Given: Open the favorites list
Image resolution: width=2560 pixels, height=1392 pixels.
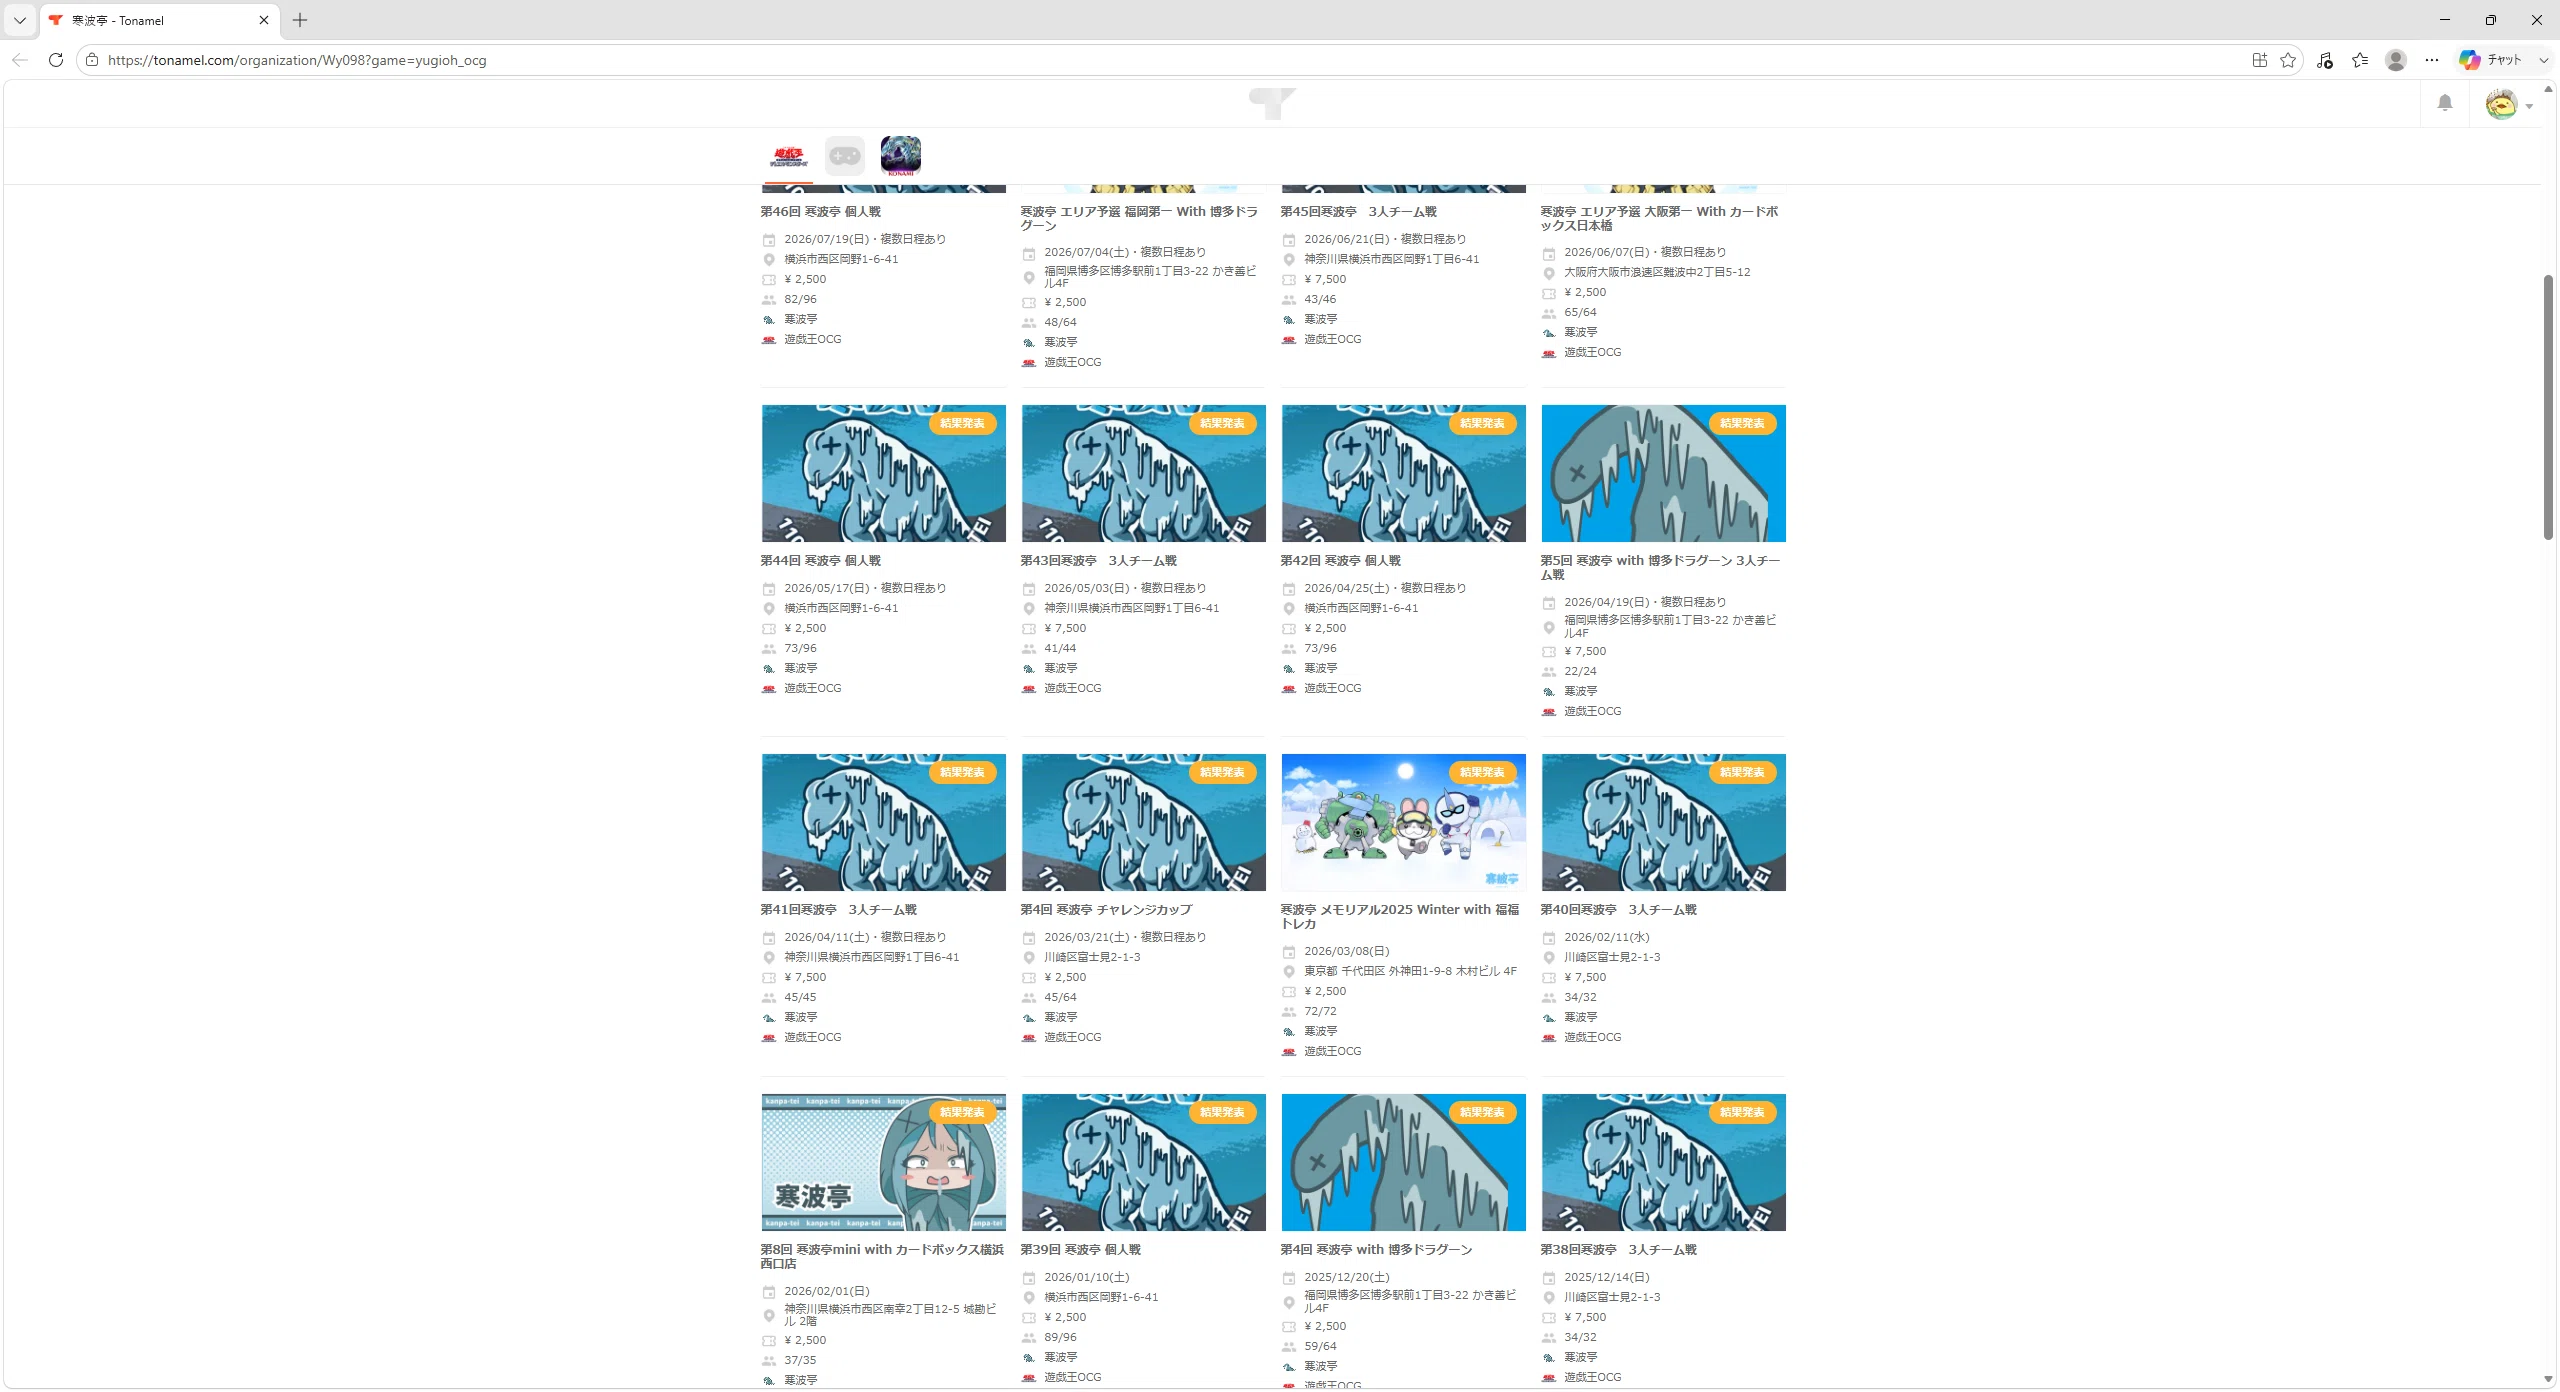Looking at the screenshot, I should (x=2360, y=60).
